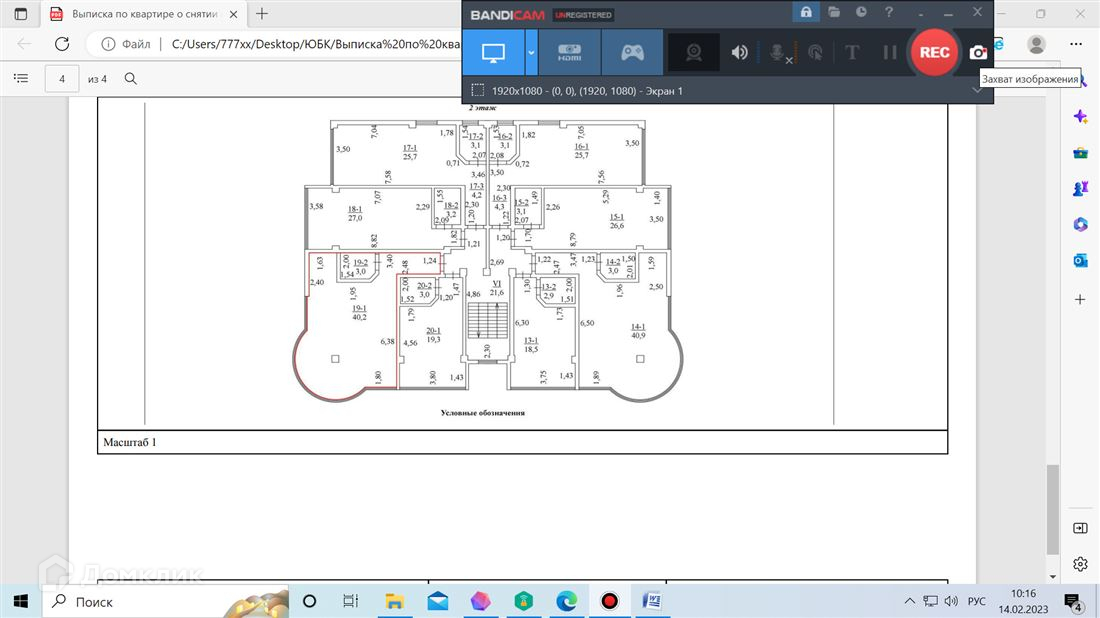The width and height of the screenshot is (1100, 618).
Task: Open Edge profile avatar
Action: point(1036,44)
